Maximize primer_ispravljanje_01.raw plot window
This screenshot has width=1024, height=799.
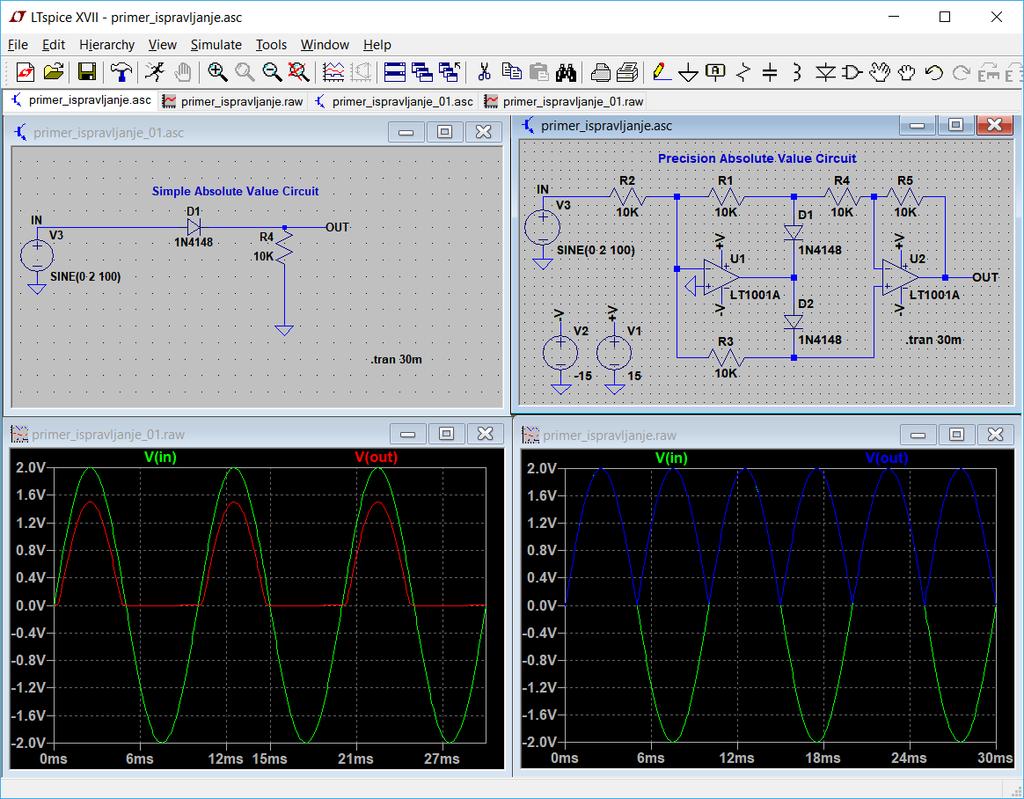pyautogui.click(x=446, y=434)
